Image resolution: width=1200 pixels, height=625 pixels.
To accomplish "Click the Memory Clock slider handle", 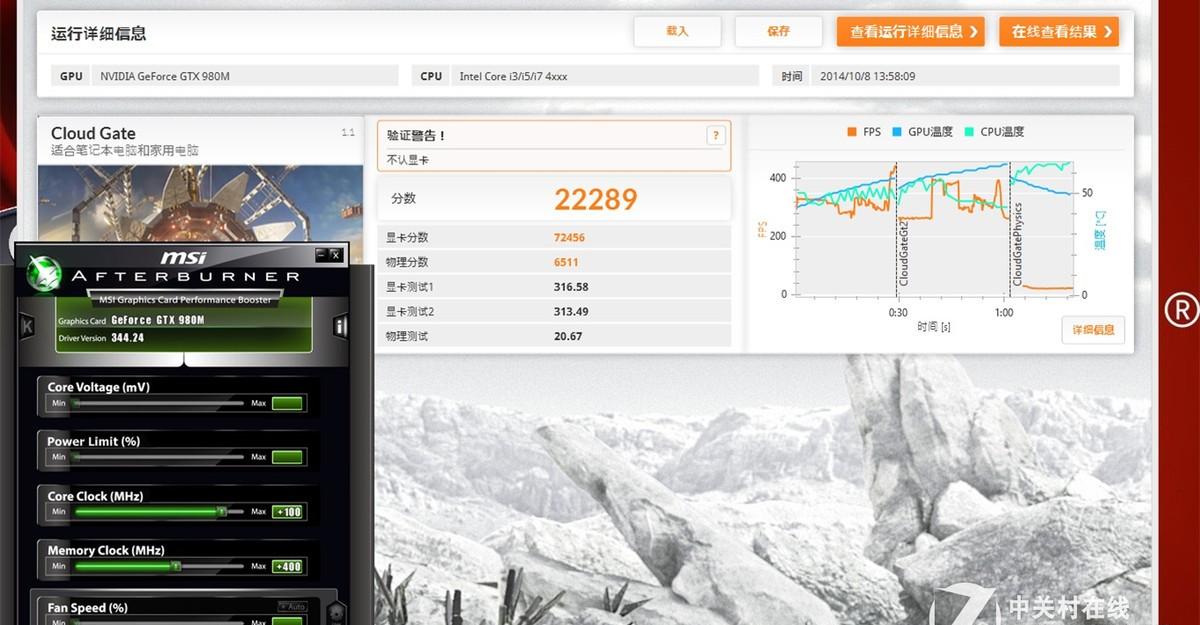I will tap(175, 566).
